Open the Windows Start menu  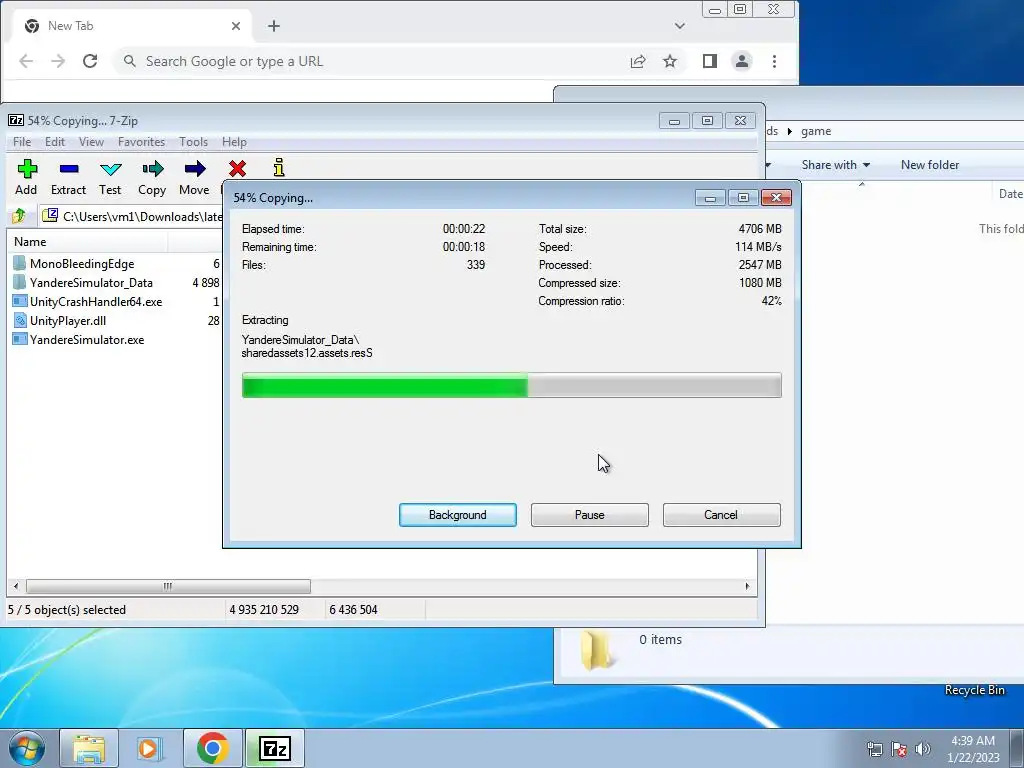(27, 748)
